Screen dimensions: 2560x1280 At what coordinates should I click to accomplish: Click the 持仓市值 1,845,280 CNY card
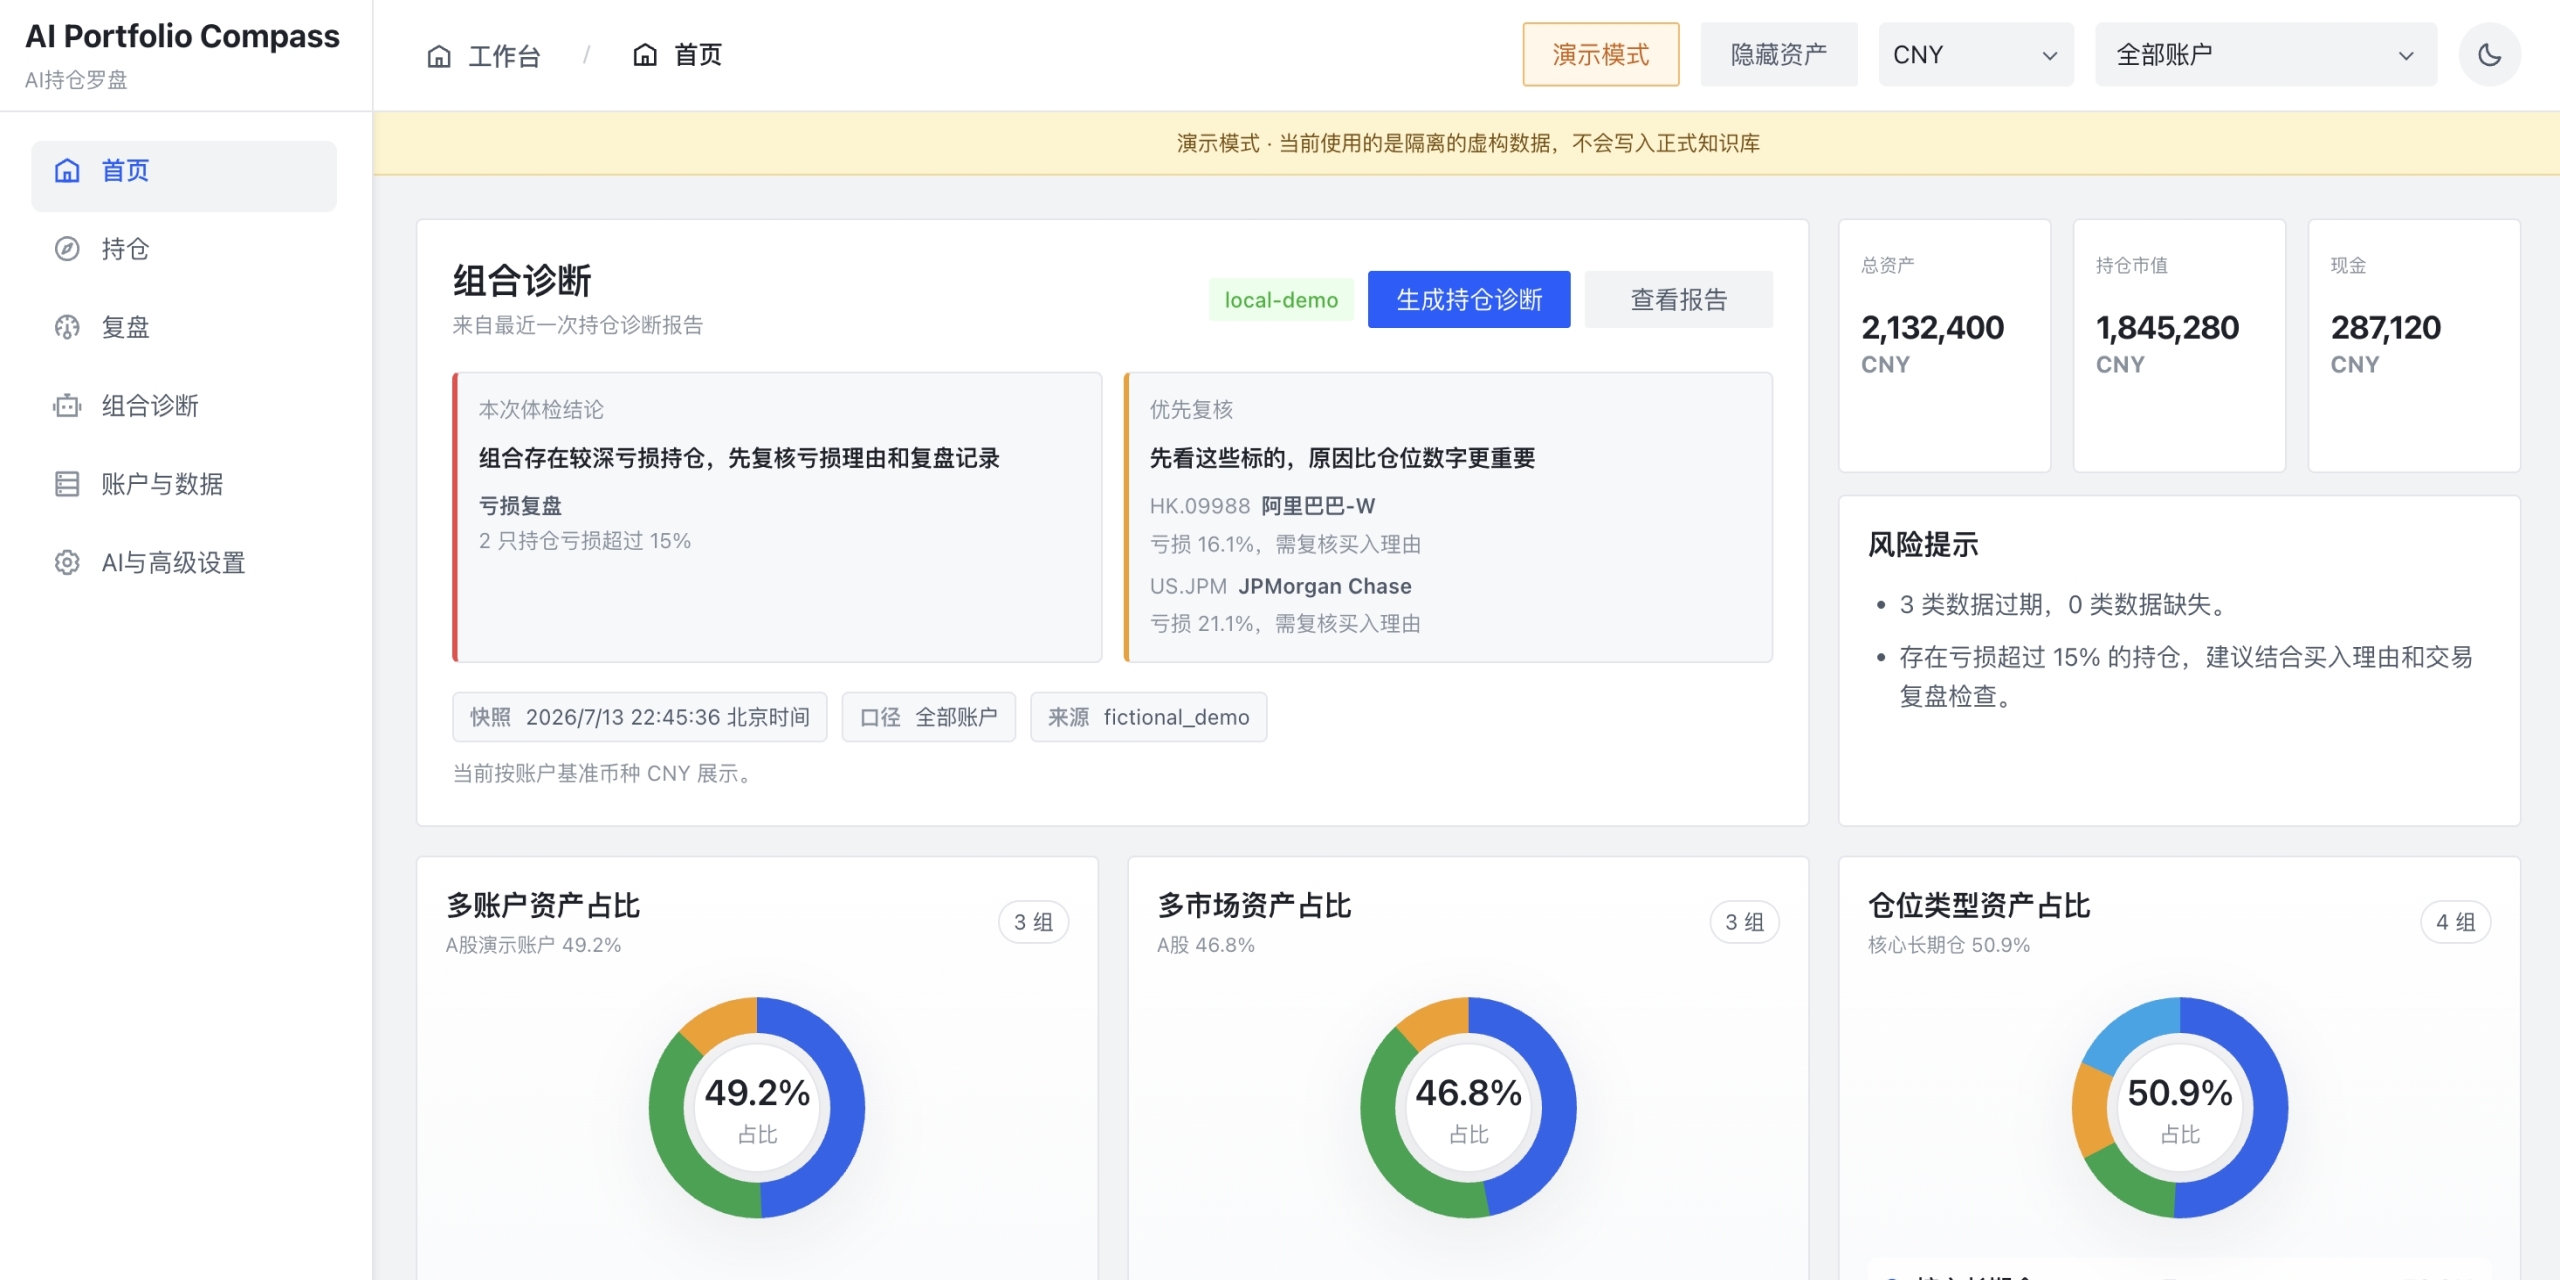click(x=2179, y=345)
